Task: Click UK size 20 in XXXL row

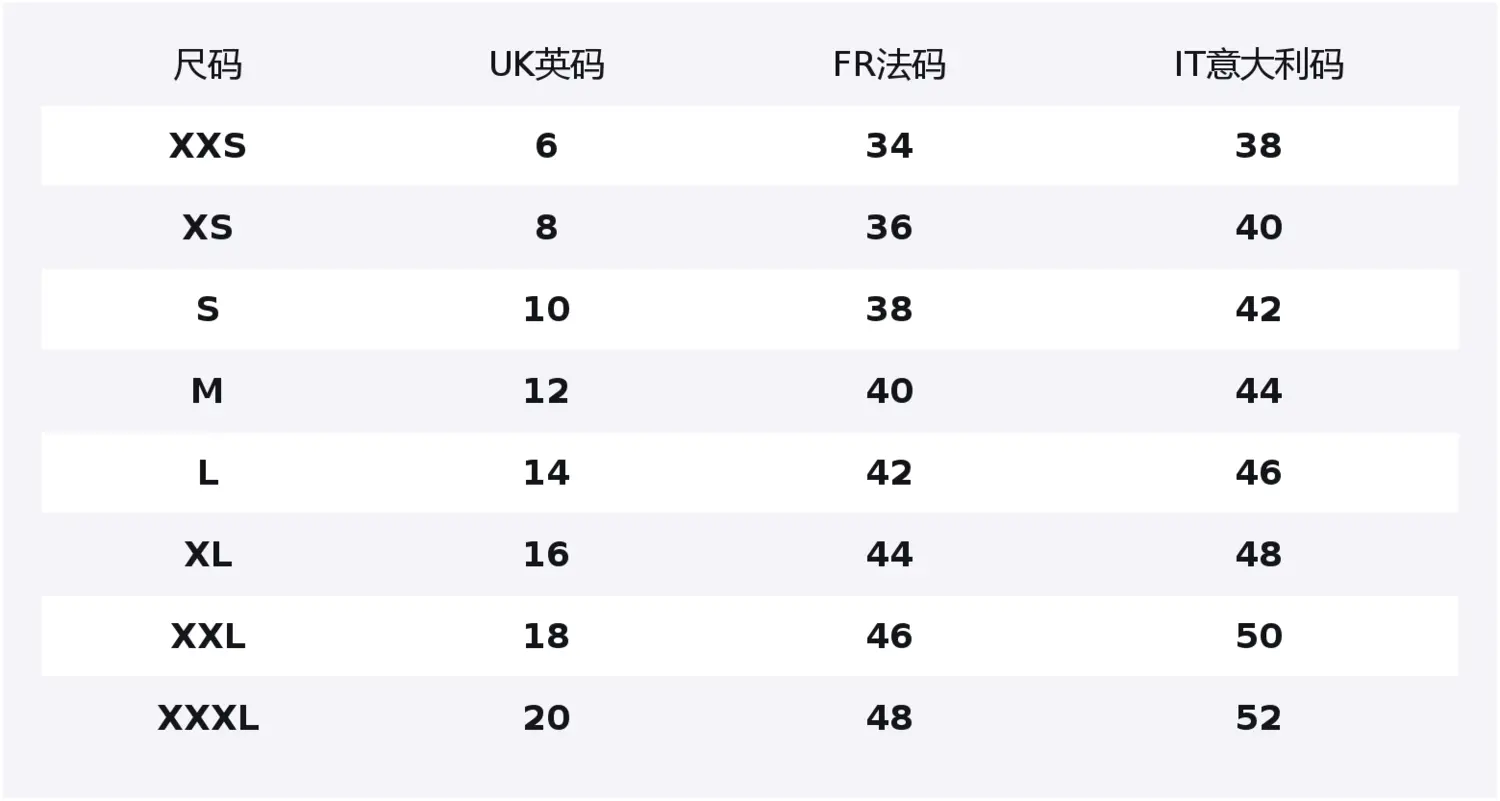Action: [546, 718]
